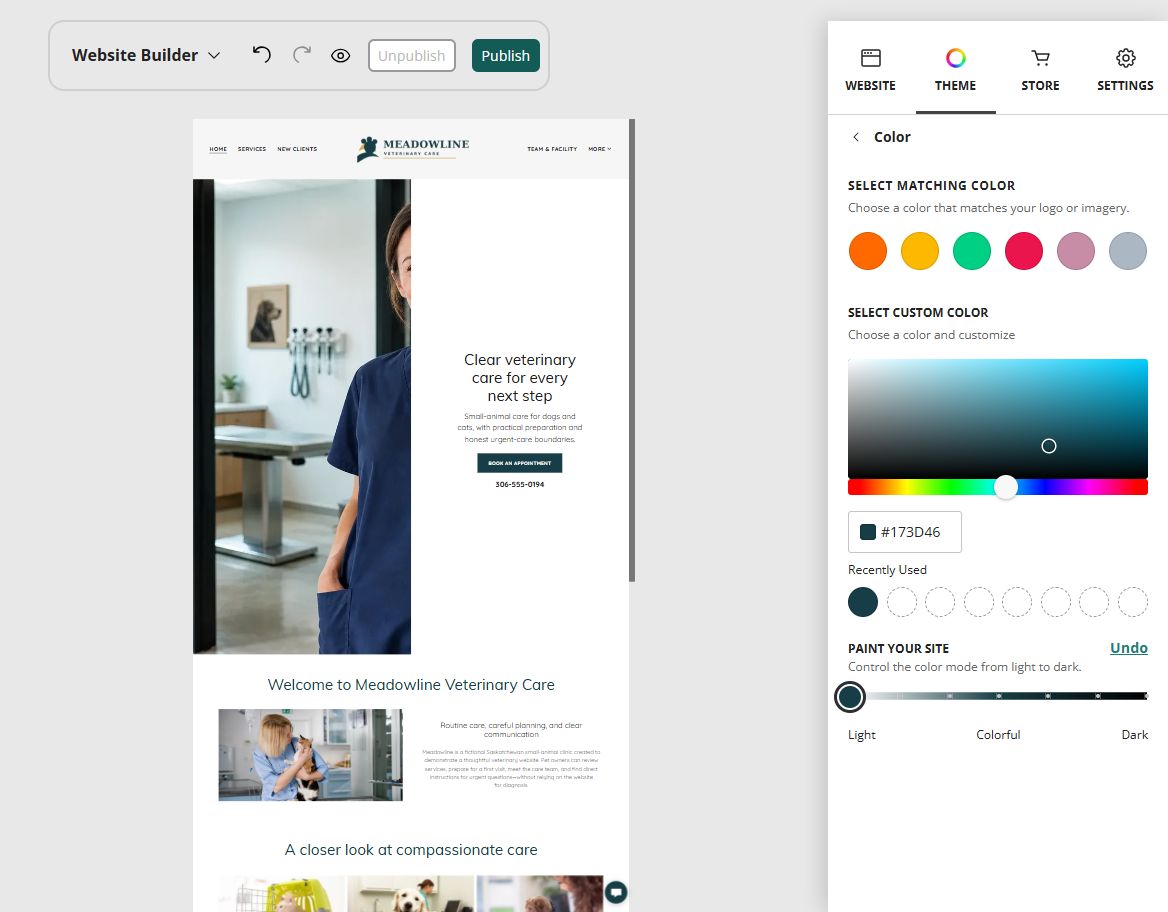Click the Meadowline logo in preview
Screen dimensions: 1168x912
click(413, 148)
